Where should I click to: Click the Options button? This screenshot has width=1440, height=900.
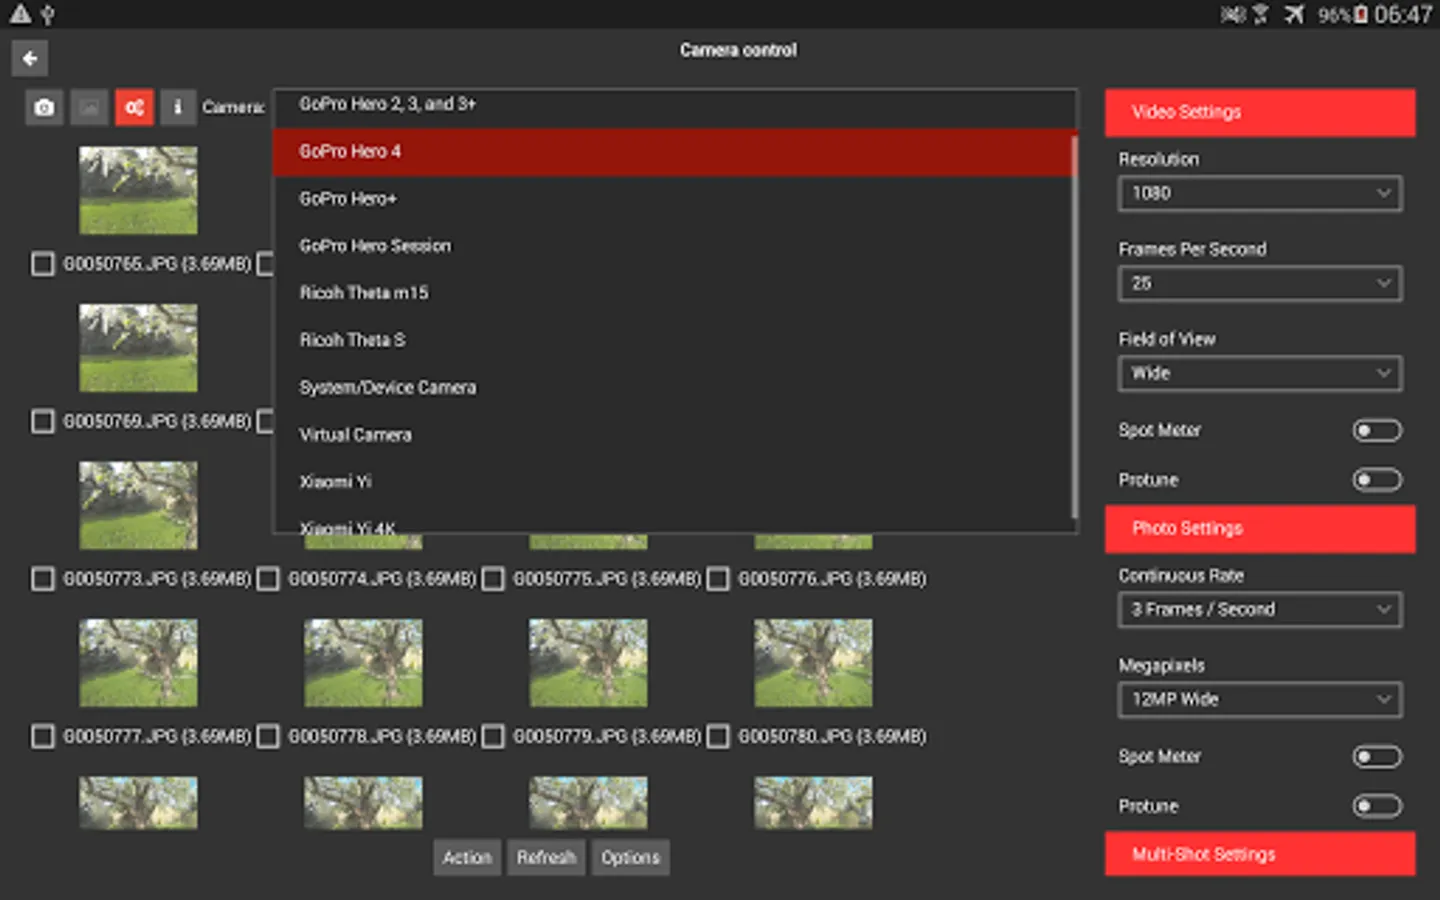631,857
